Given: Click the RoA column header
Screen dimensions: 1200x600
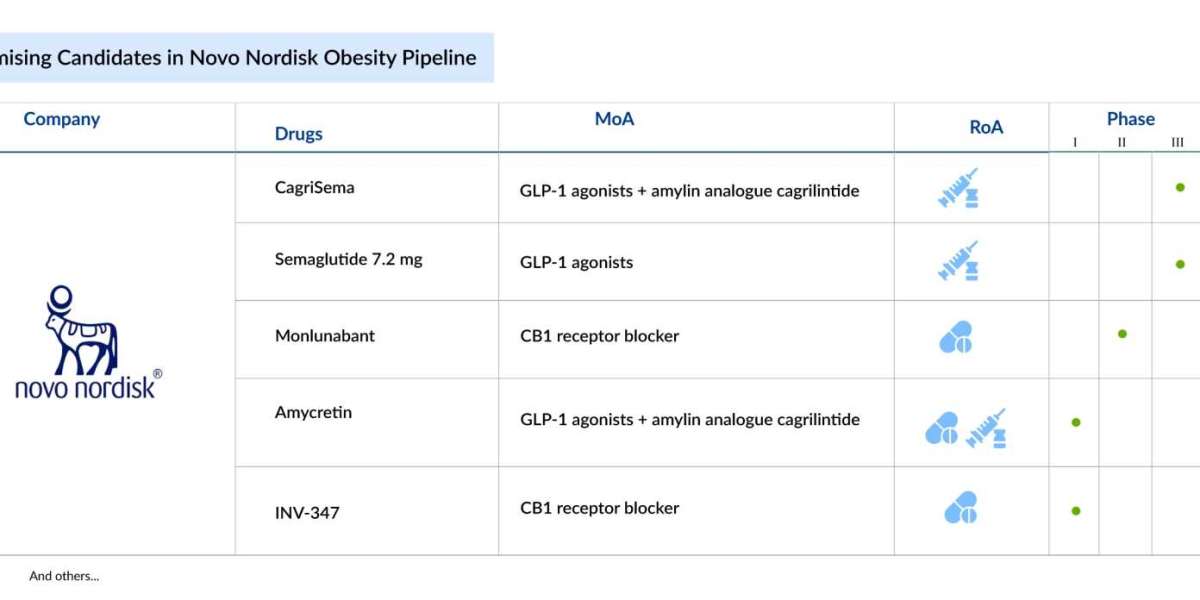Looking at the screenshot, I should click(x=986, y=127).
